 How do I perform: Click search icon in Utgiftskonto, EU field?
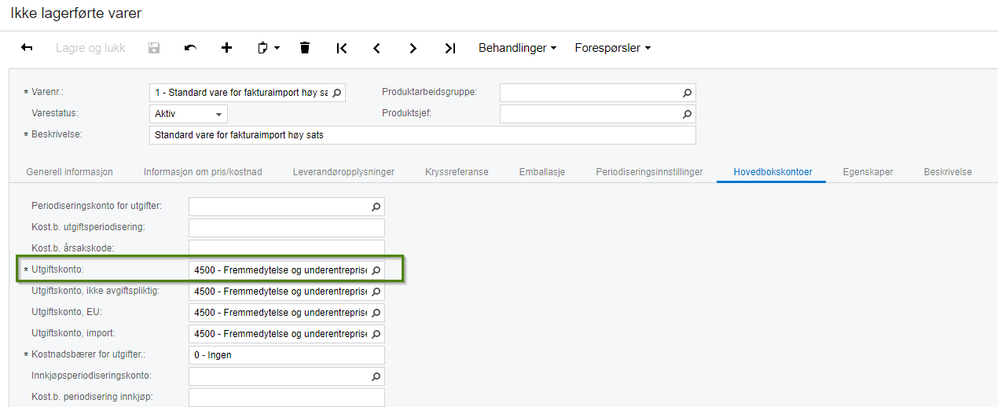(376, 313)
